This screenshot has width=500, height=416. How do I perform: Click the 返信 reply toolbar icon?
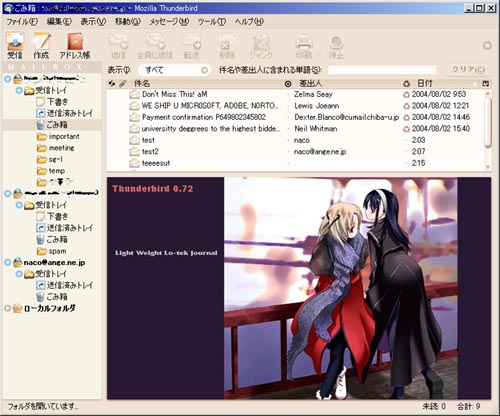tap(118, 46)
